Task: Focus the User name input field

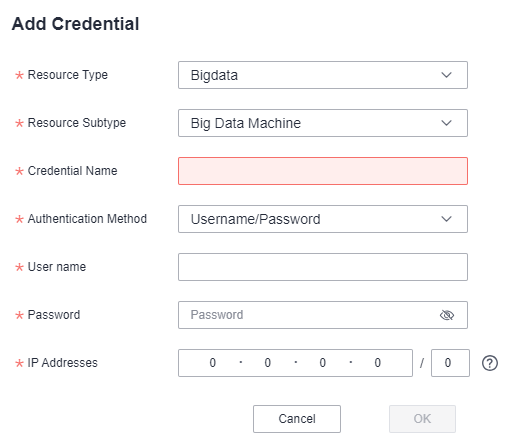Action: [x=323, y=267]
